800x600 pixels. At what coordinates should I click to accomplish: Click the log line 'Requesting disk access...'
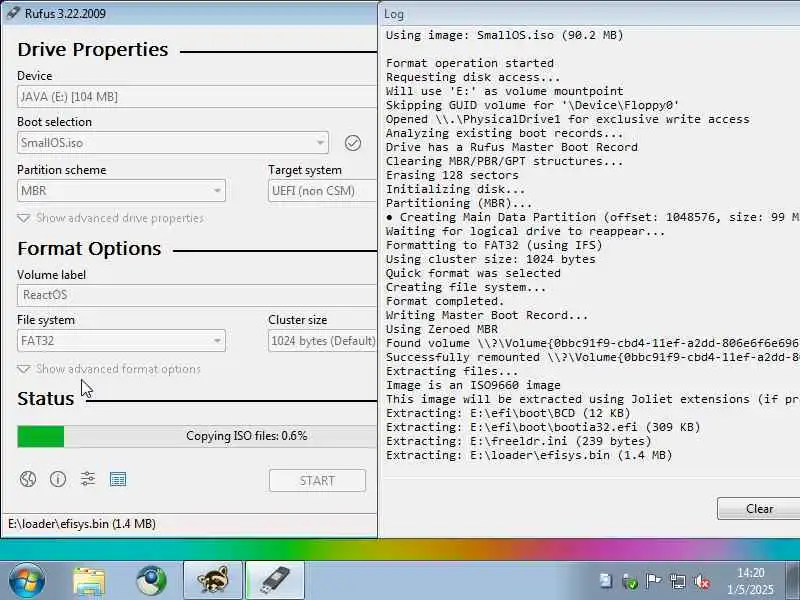[473, 77]
